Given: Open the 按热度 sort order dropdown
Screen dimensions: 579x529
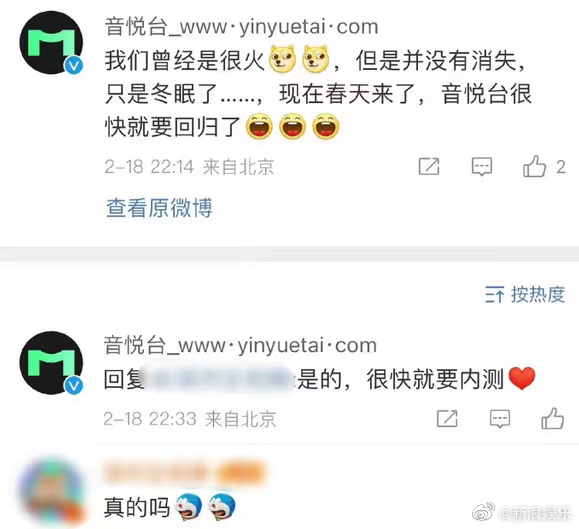Looking at the screenshot, I should point(525,295).
